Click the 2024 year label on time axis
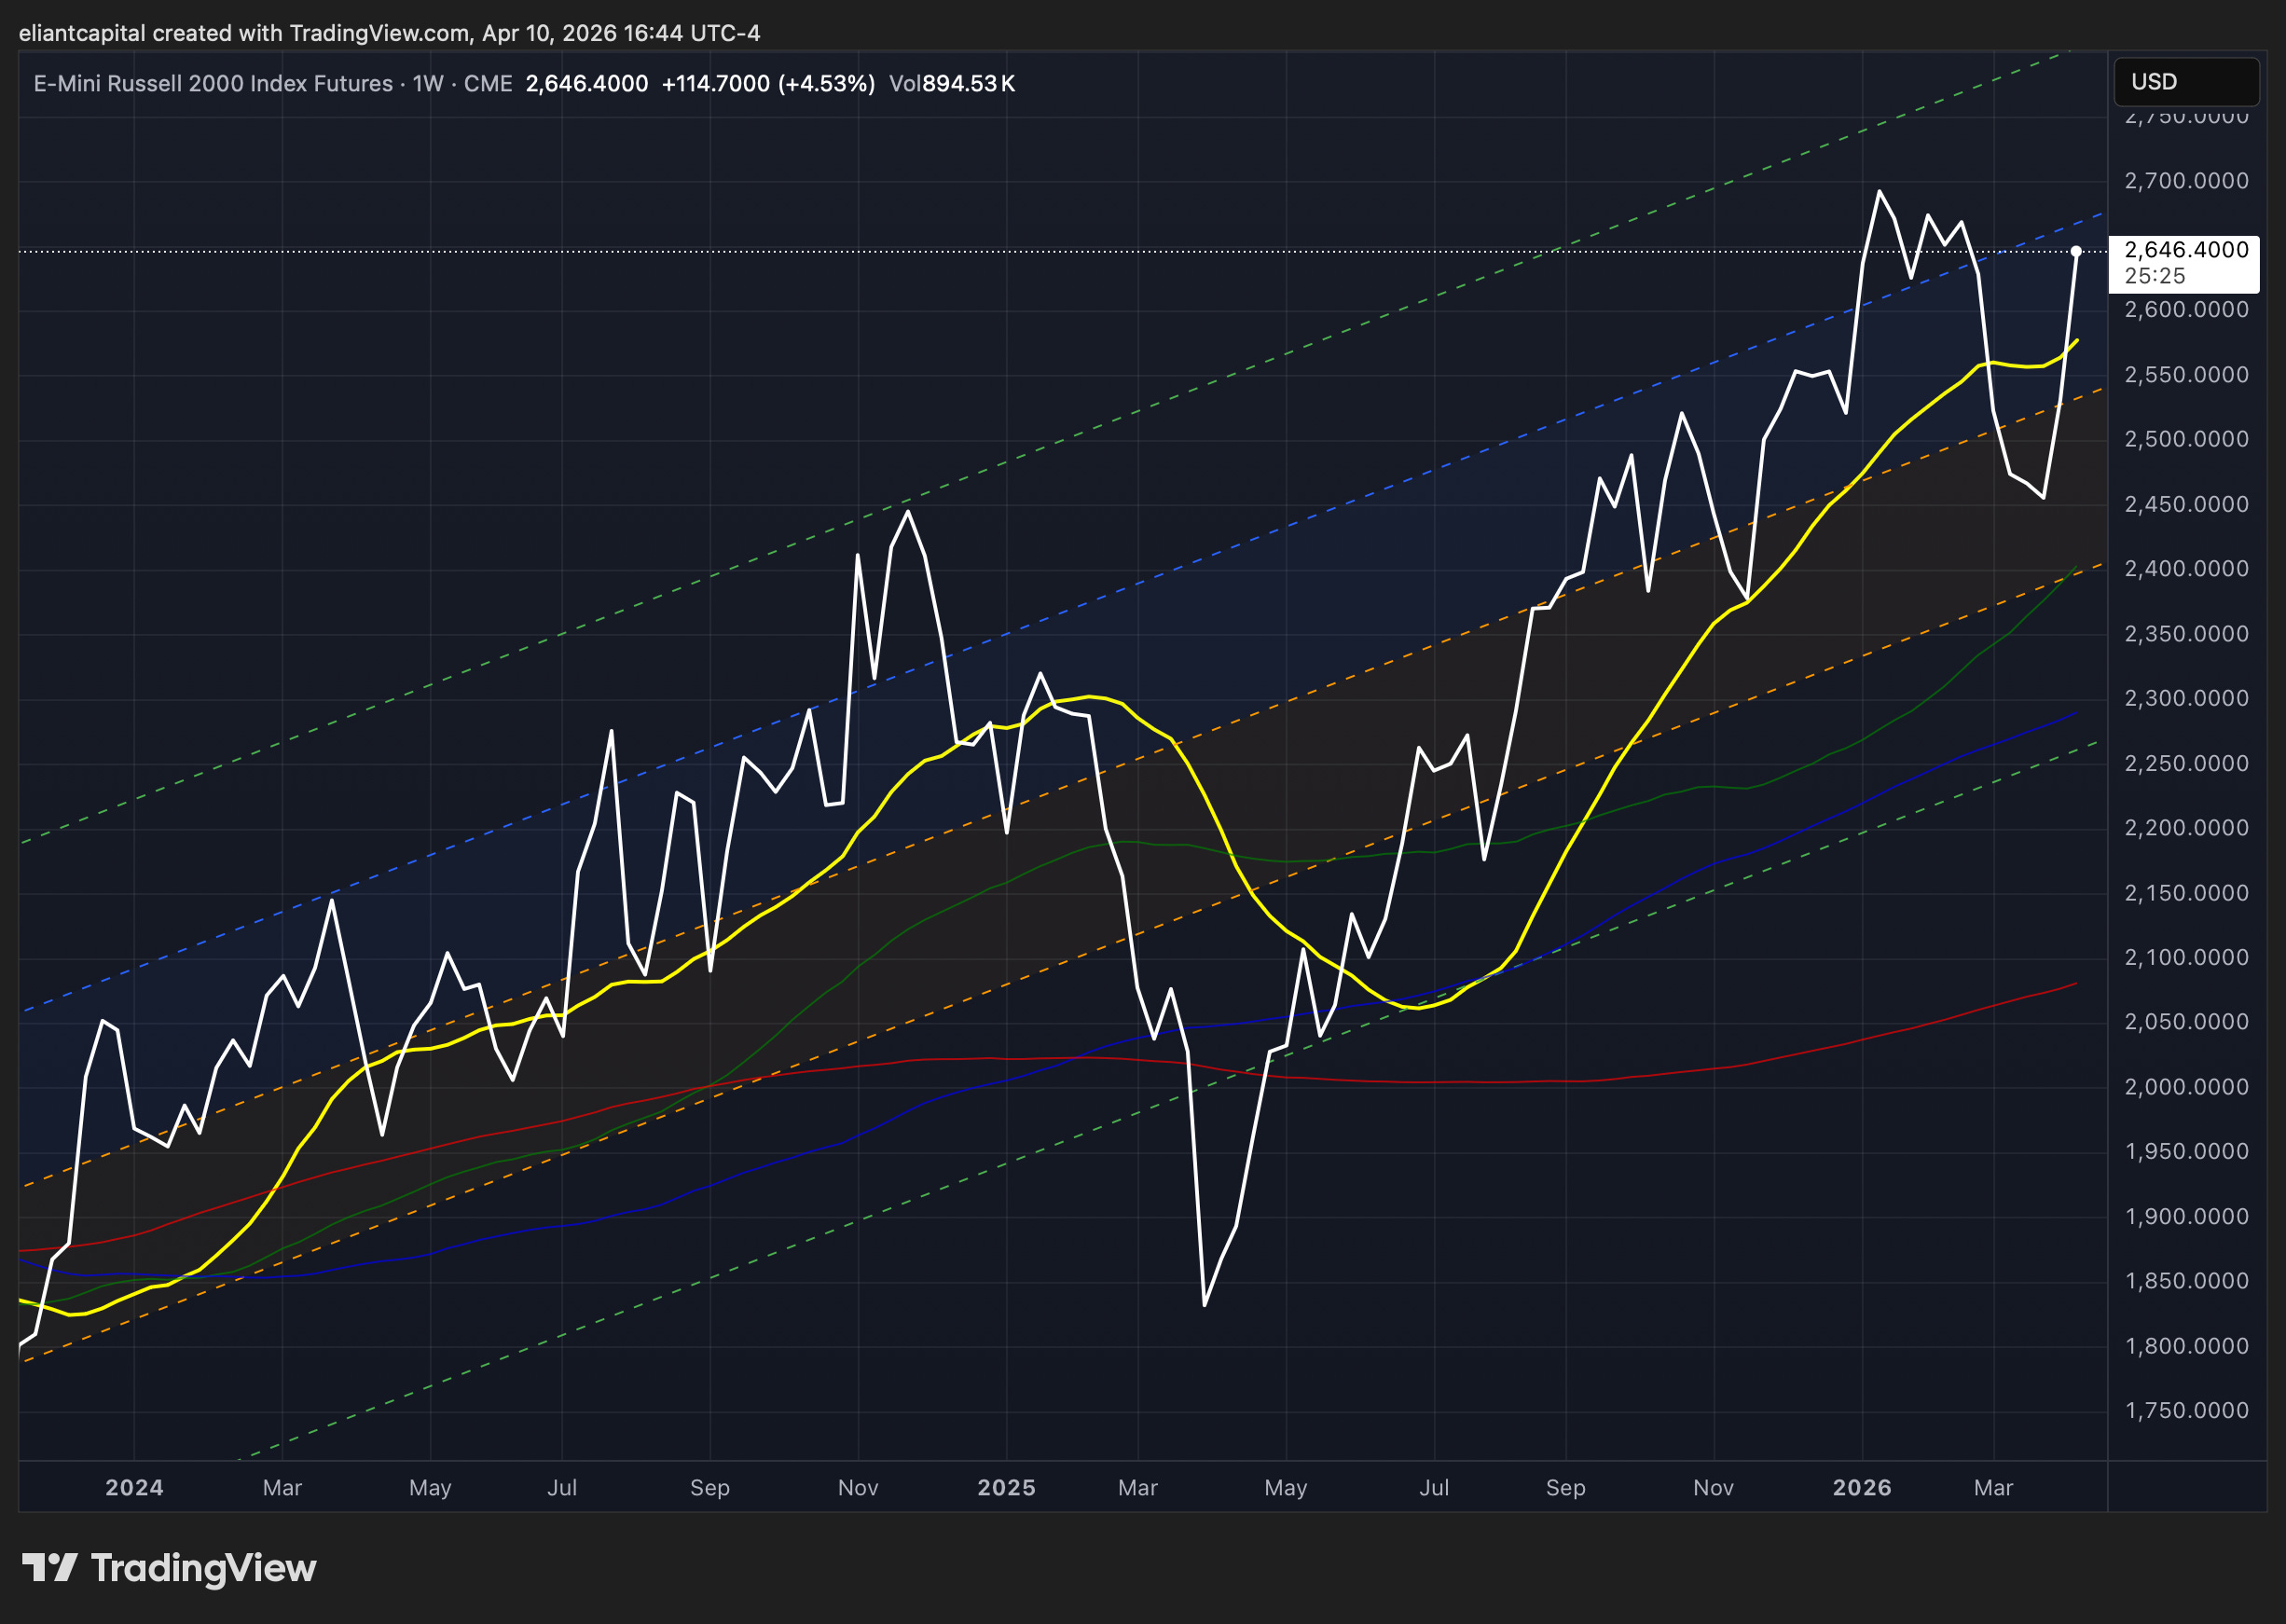Image resolution: width=2286 pixels, height=1624 pixels. click(134, 1487)
